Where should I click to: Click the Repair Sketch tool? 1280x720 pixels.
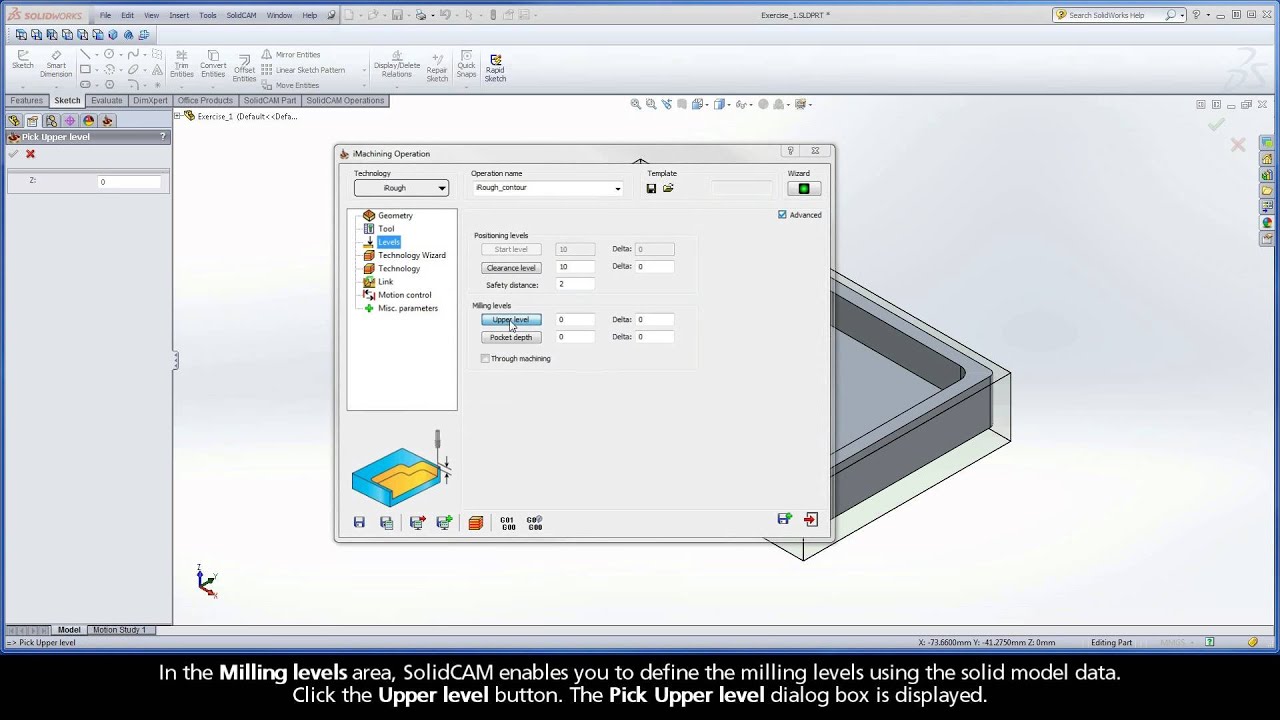pyautogui.click(x=437, y=67)
